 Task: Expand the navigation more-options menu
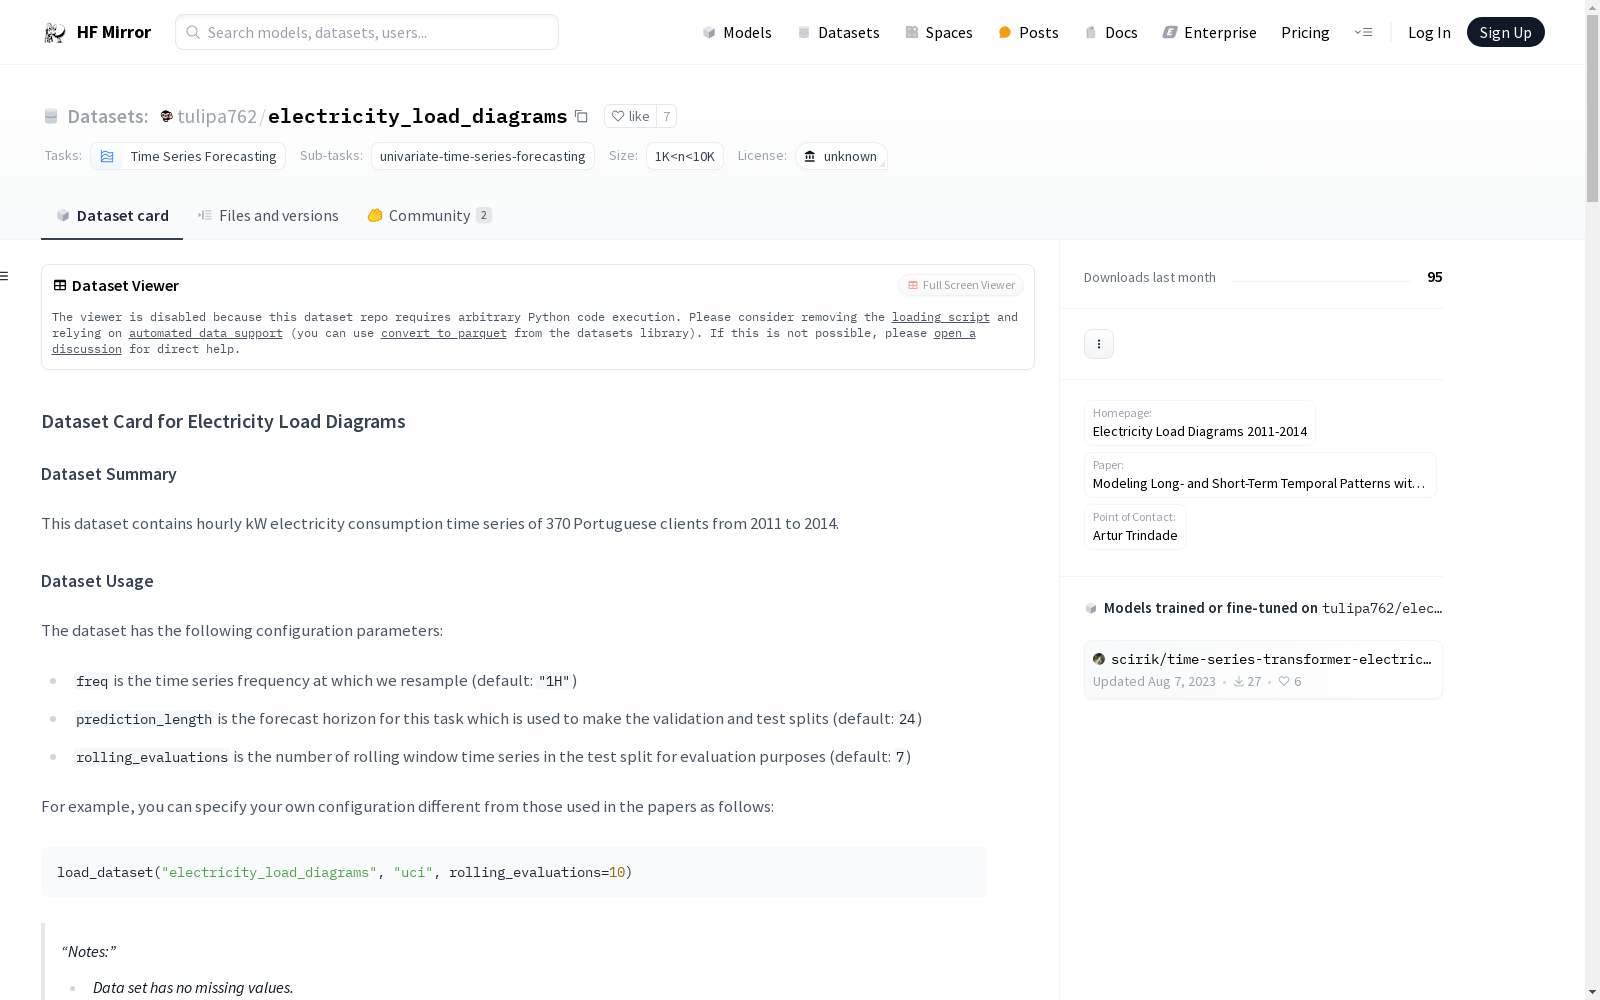1363,32
